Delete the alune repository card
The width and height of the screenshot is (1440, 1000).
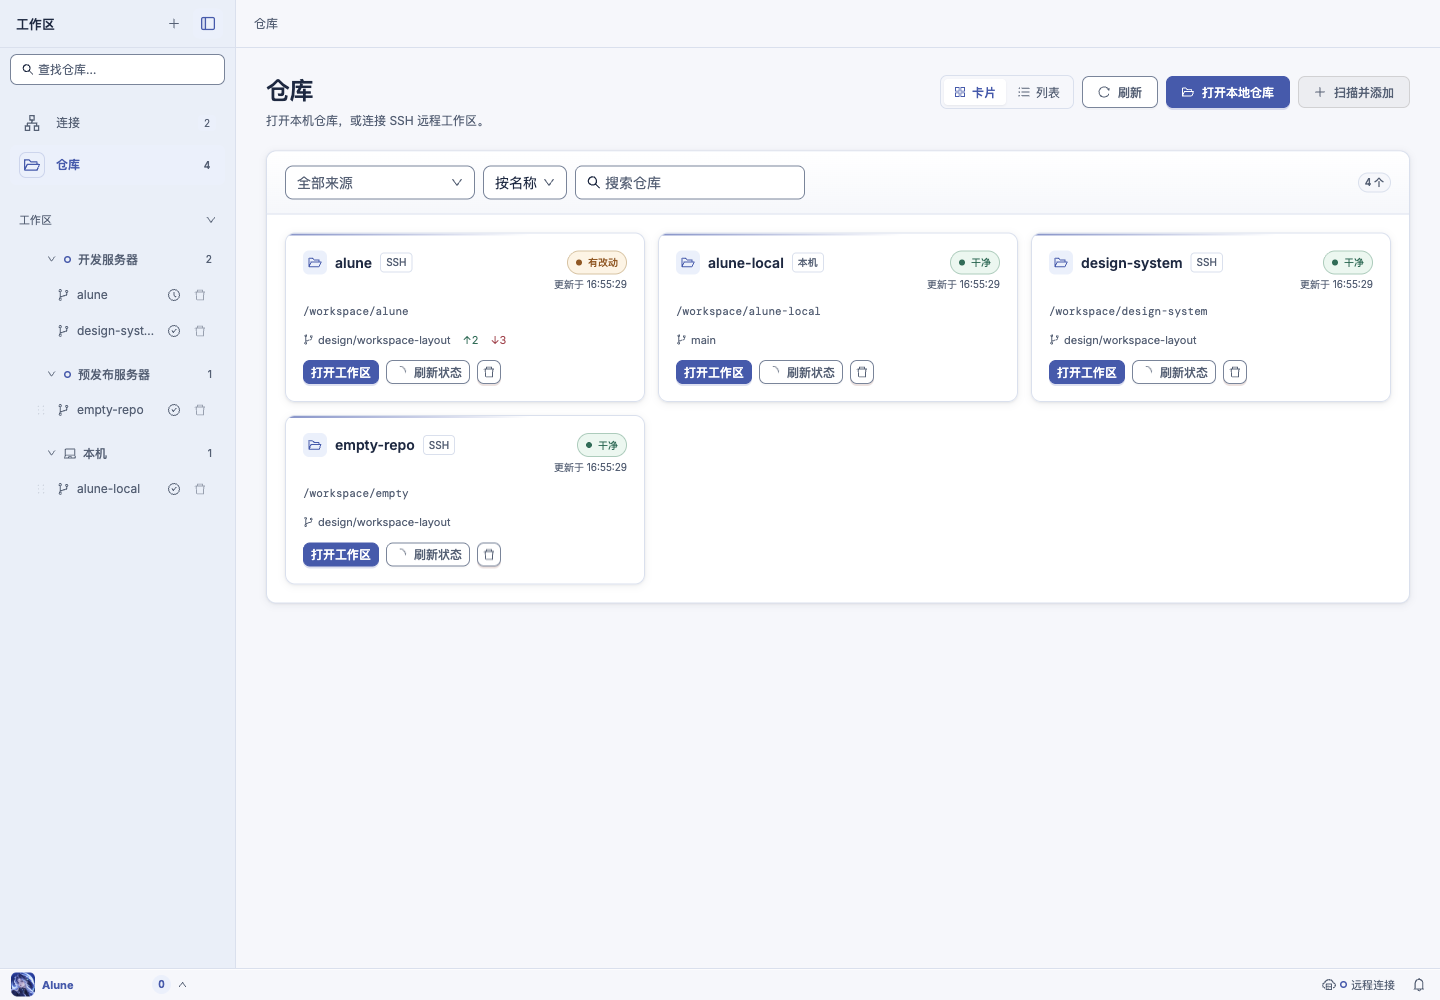coord(489,372)
